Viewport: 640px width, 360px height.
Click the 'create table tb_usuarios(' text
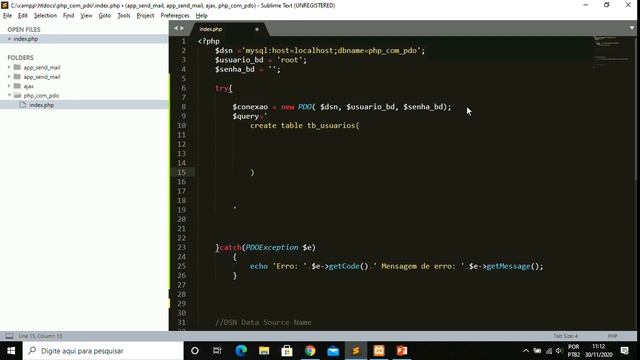(305, 125)
